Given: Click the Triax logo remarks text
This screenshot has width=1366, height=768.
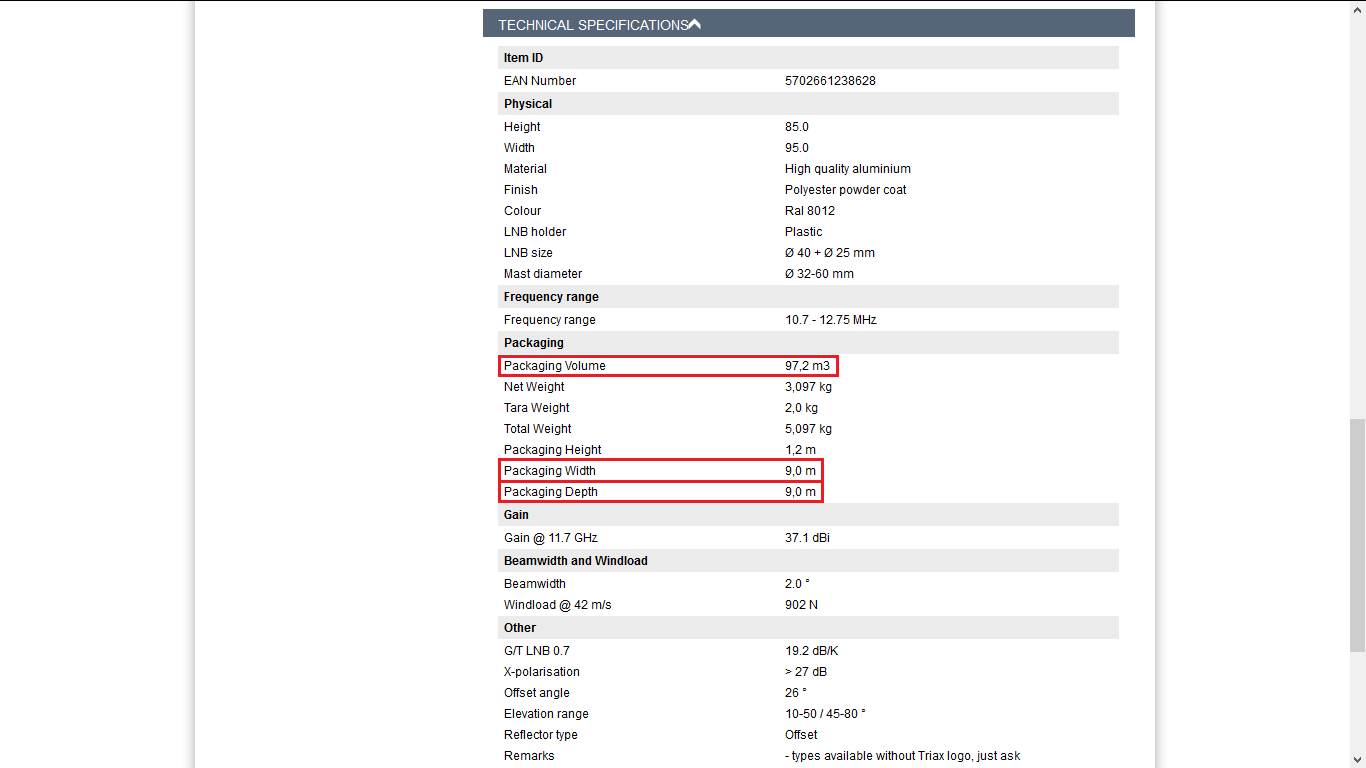Looking at the screenshot, I should point(903,756).
